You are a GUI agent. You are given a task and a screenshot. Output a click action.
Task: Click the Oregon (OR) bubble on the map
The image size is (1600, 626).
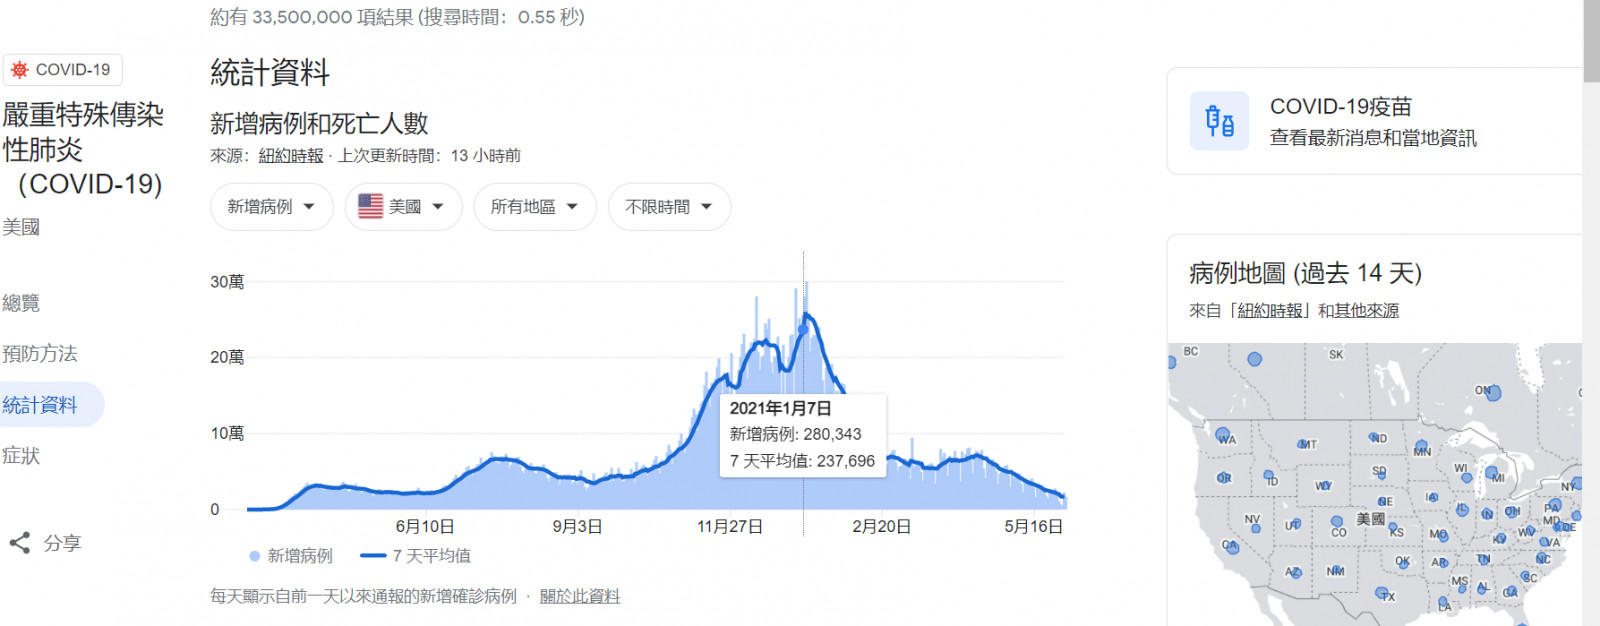[1224, 477]
